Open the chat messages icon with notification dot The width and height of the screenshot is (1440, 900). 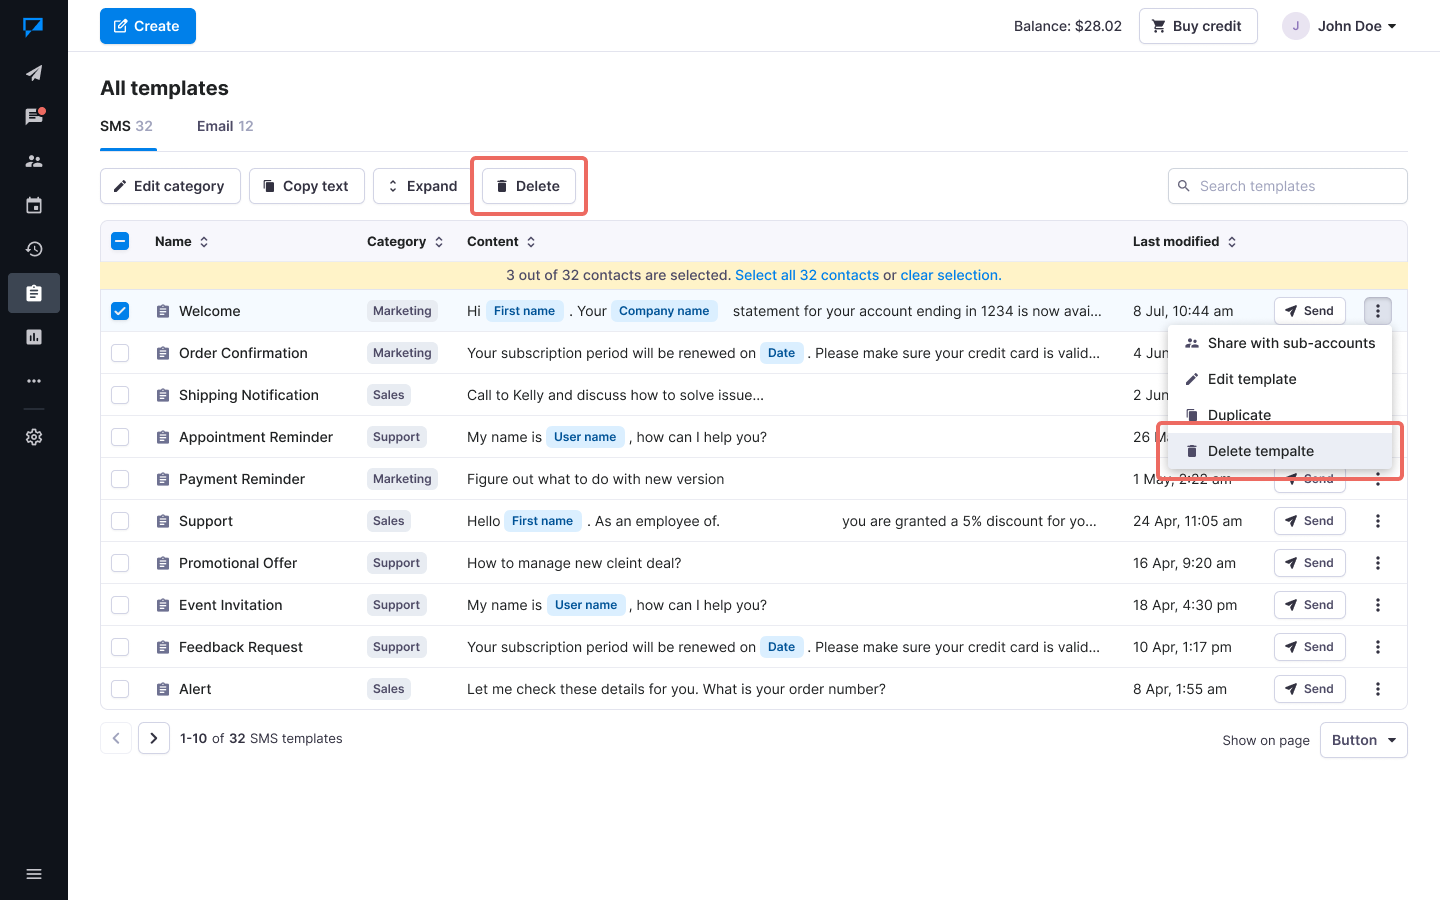[34, 117]
